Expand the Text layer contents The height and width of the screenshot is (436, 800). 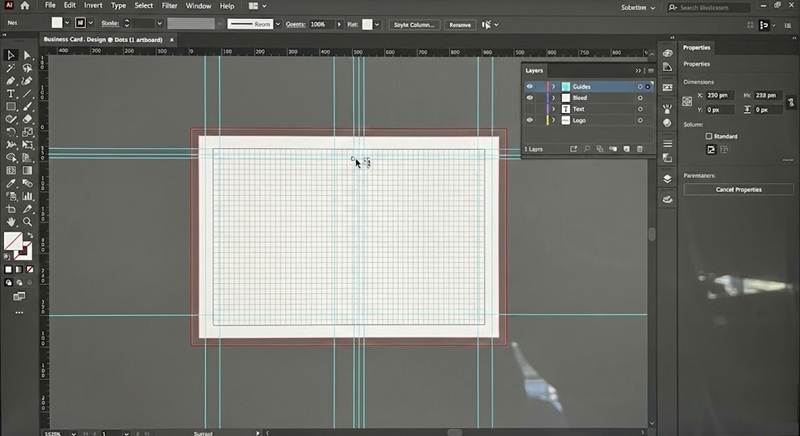pos(553,109)
